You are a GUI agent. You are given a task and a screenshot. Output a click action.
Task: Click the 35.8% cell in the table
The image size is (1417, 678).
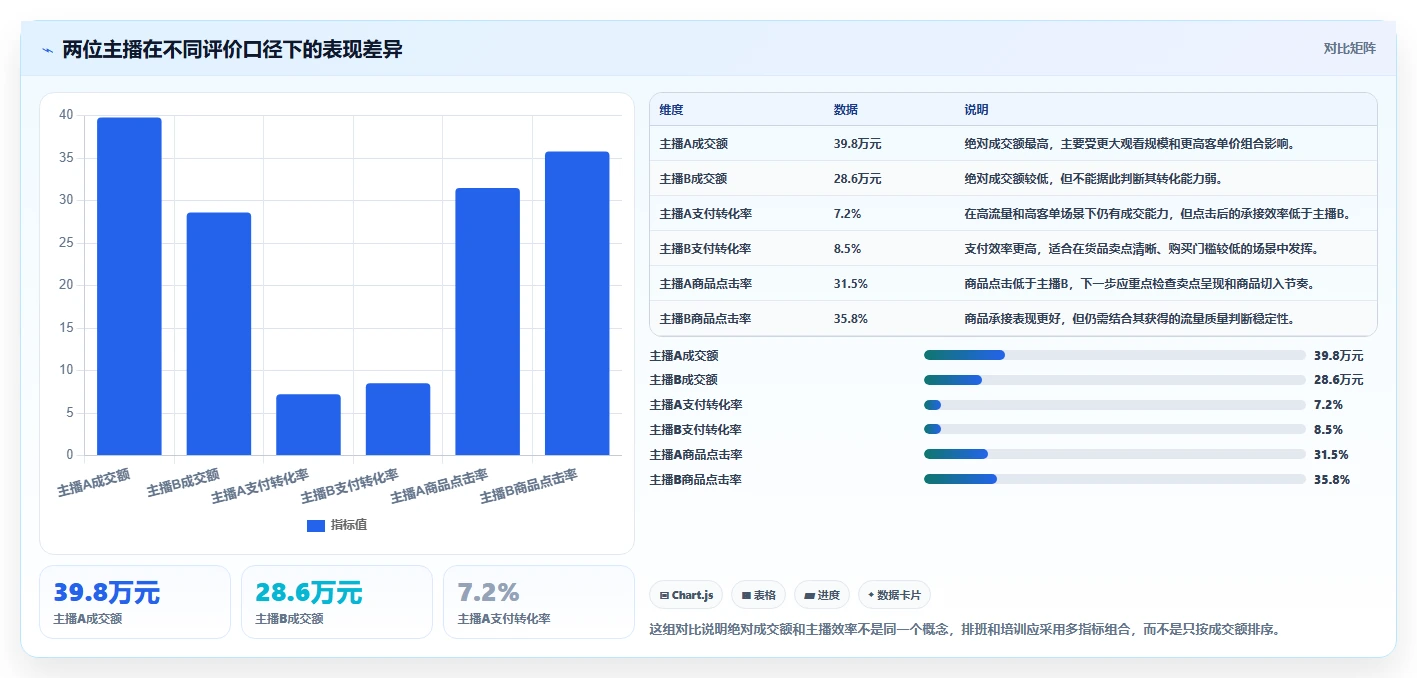pyautogui.click(x=850, y=319)
